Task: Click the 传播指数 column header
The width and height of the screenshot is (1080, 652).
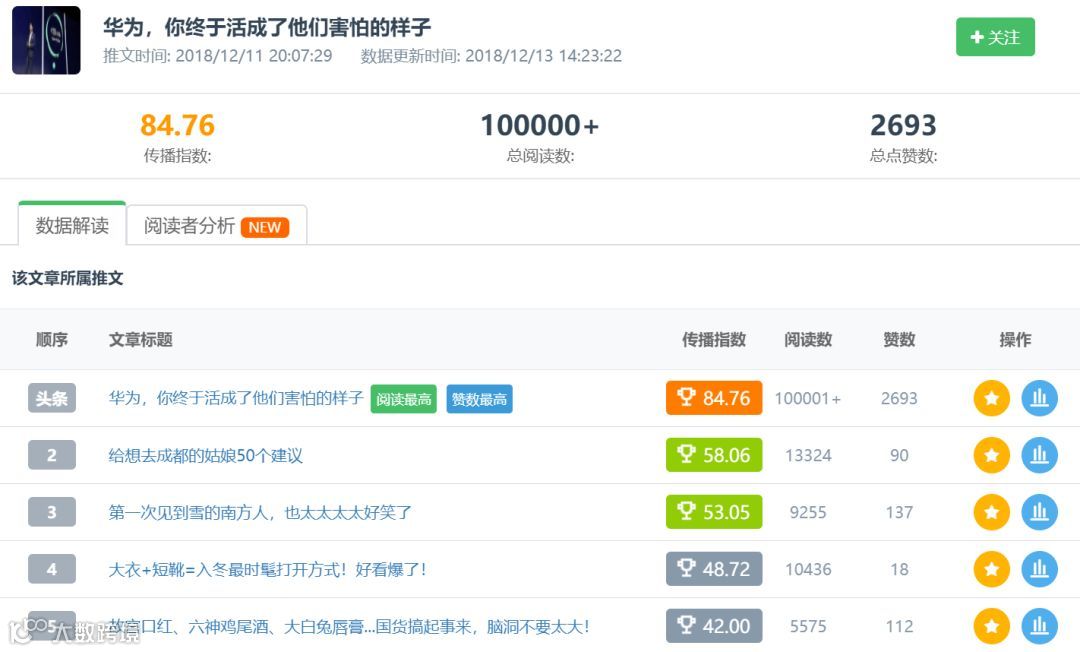Action: (714, 339)
